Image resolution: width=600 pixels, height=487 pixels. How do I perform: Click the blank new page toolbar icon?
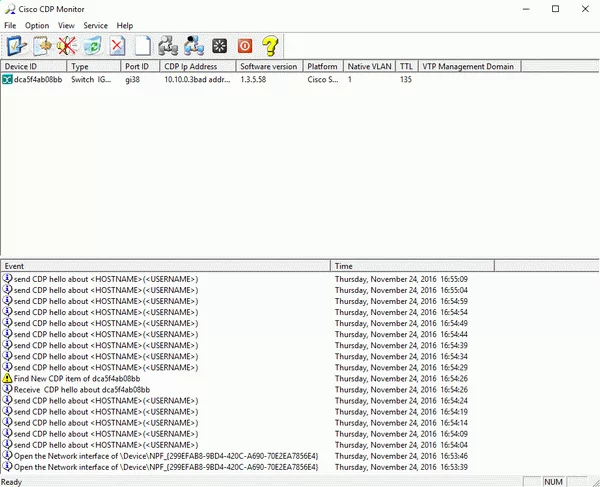point(143,46)
